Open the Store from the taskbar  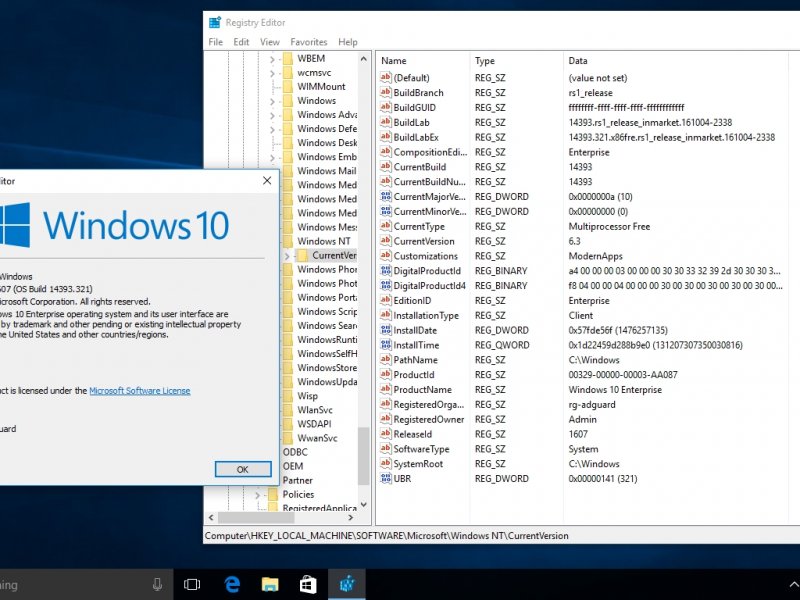point(308,584)
